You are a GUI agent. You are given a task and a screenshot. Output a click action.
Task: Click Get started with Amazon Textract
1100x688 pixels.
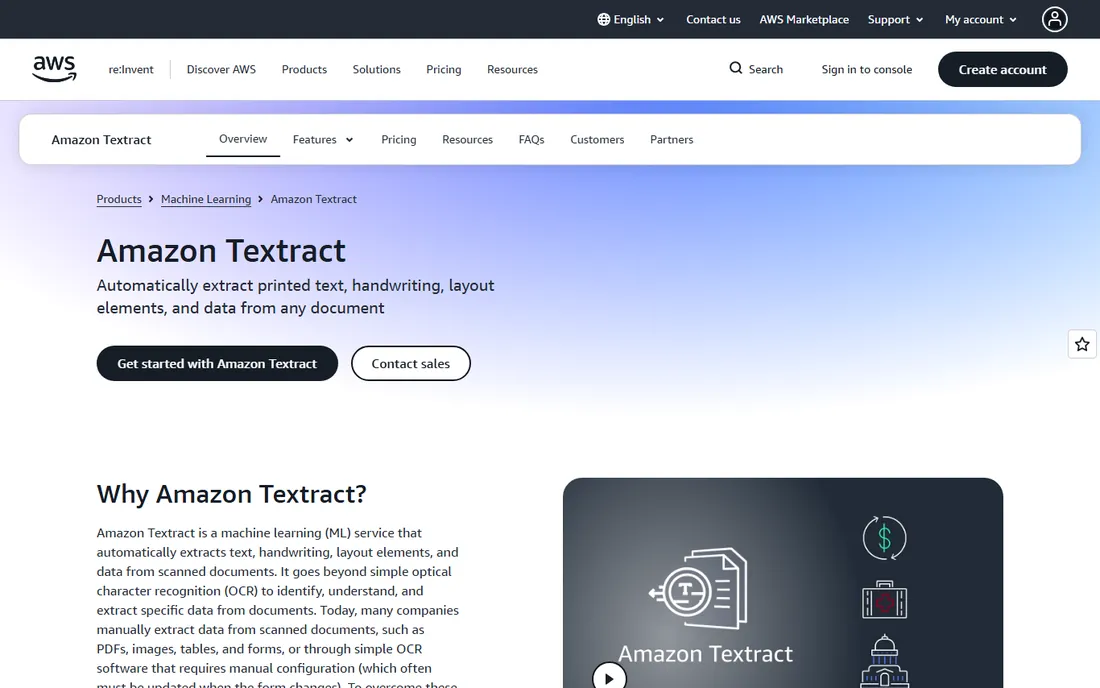click(x=217, y=363)
